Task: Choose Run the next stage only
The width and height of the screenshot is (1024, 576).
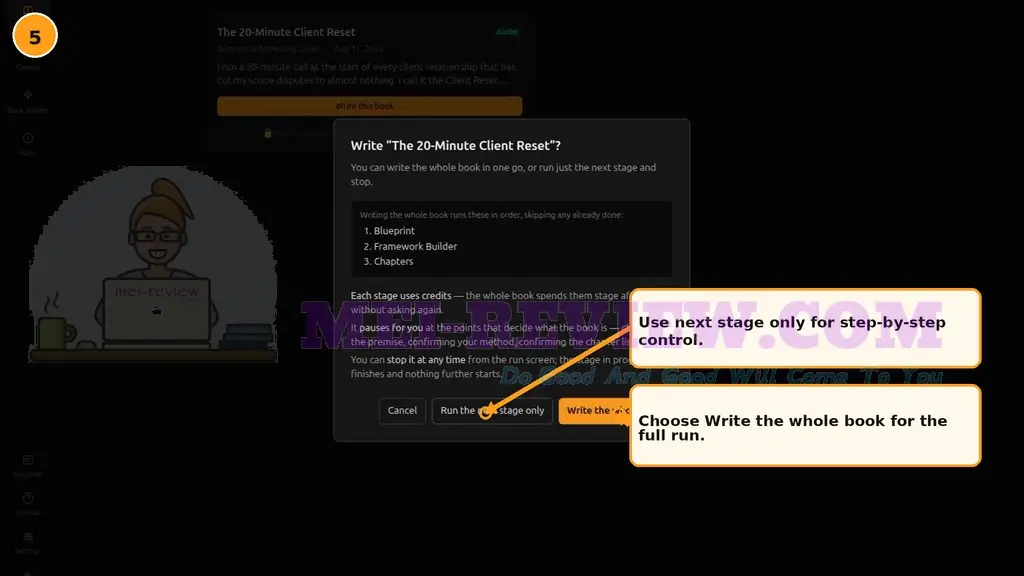Action: (x=492, y=411)
